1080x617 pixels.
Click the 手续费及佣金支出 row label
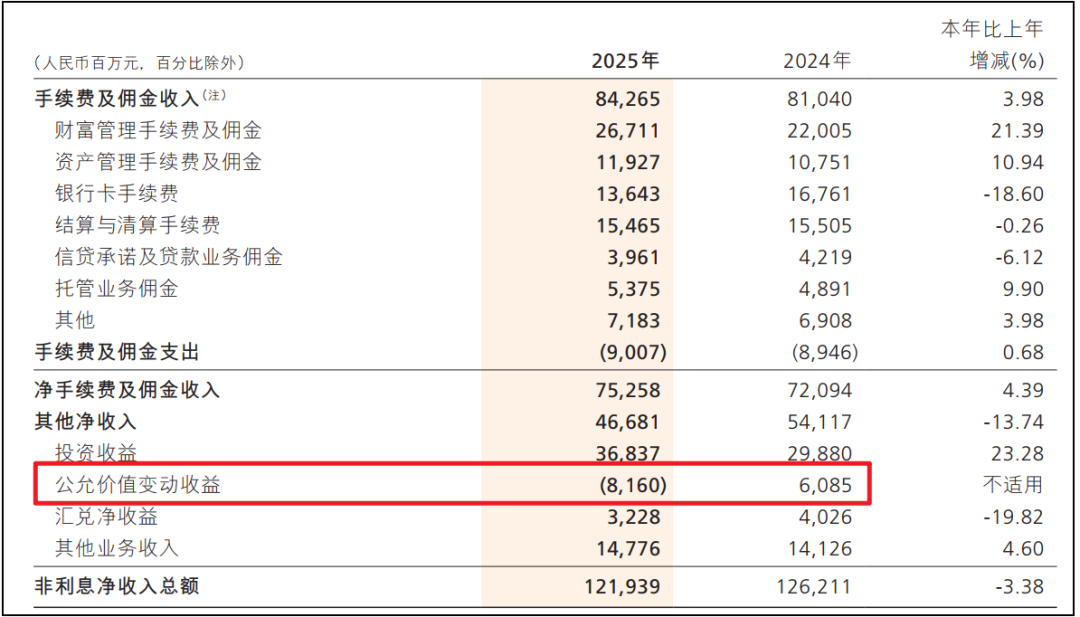(117, 352)
